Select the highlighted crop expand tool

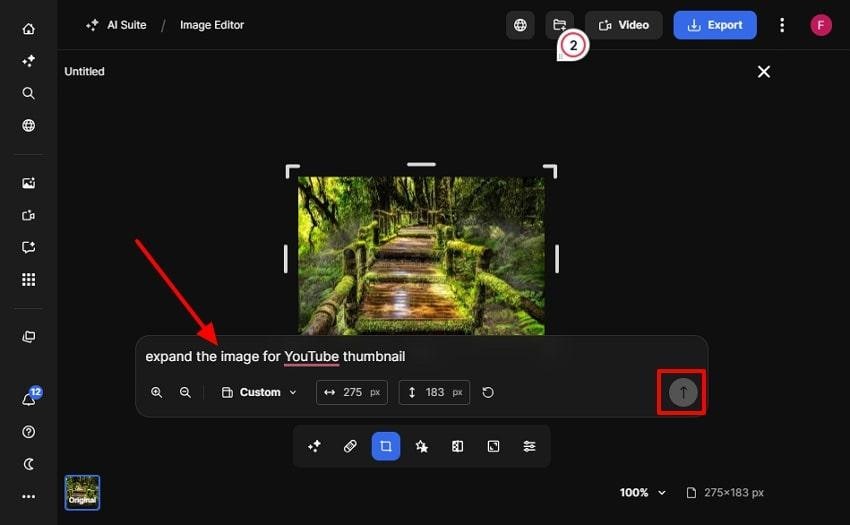coord(386,446)
